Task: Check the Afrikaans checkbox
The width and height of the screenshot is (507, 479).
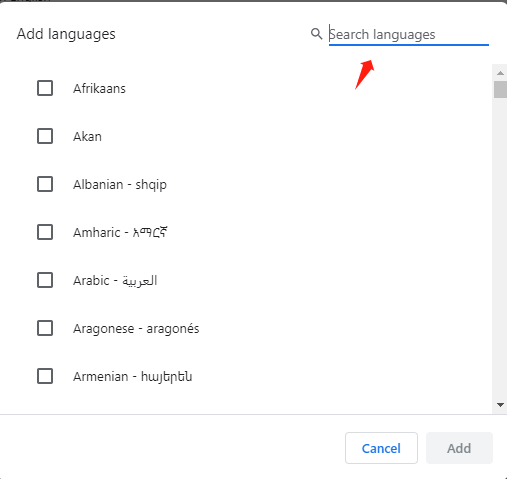Action: point(45,88)
